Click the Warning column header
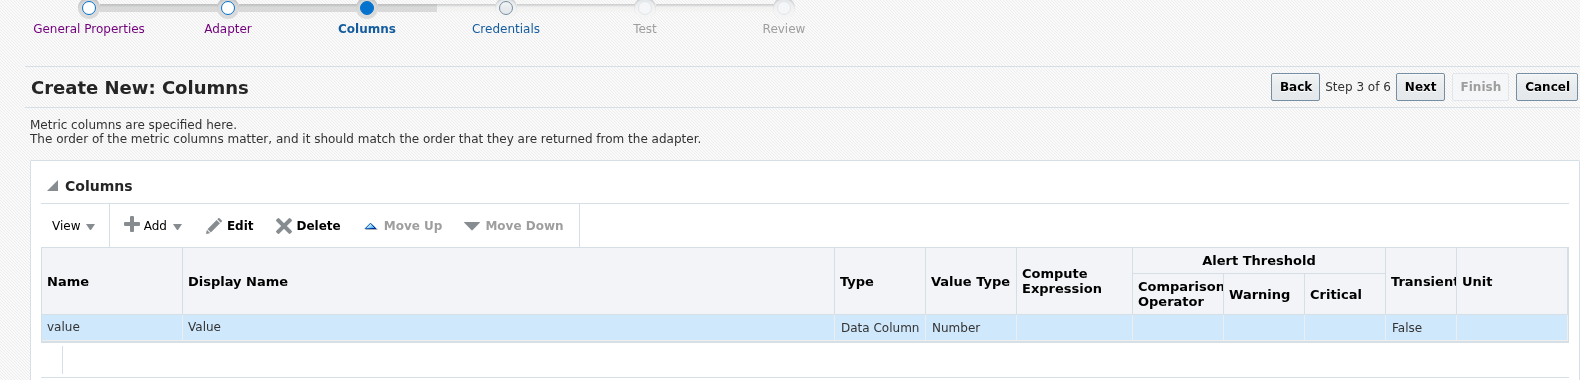Viewport: 1580px width, 380px height. 1264,294
